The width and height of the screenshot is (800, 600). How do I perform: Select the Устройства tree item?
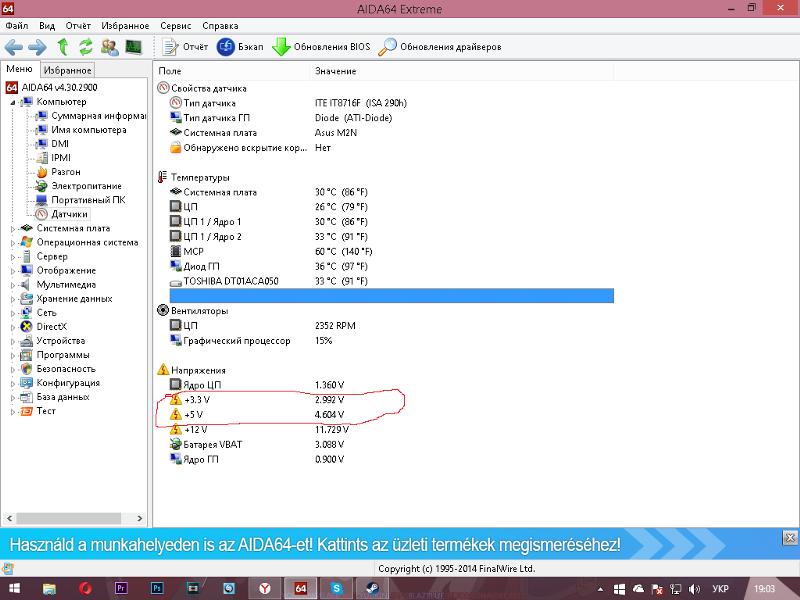click(60, 341)
